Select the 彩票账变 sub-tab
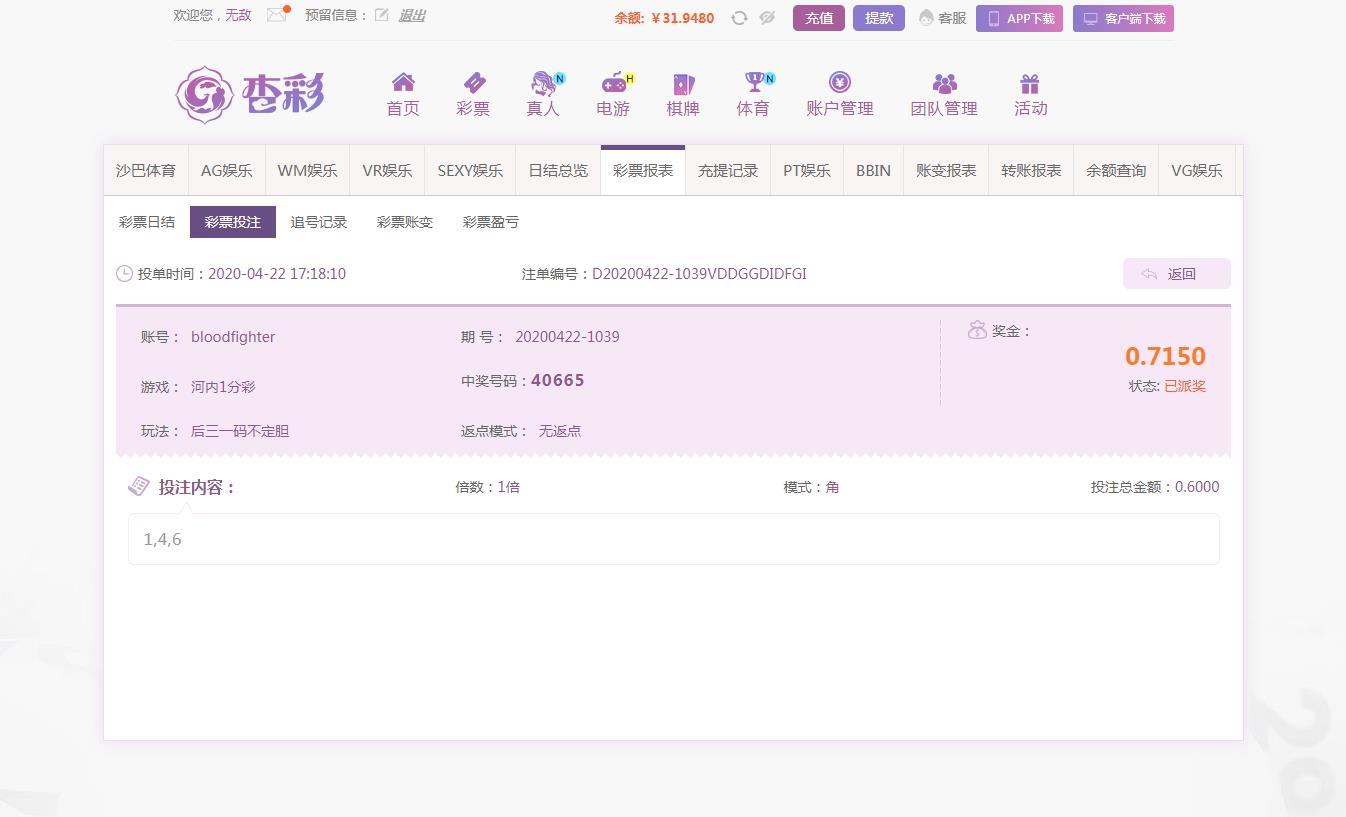This screenshot has width=1346, height=817. (x=405, y=222)
